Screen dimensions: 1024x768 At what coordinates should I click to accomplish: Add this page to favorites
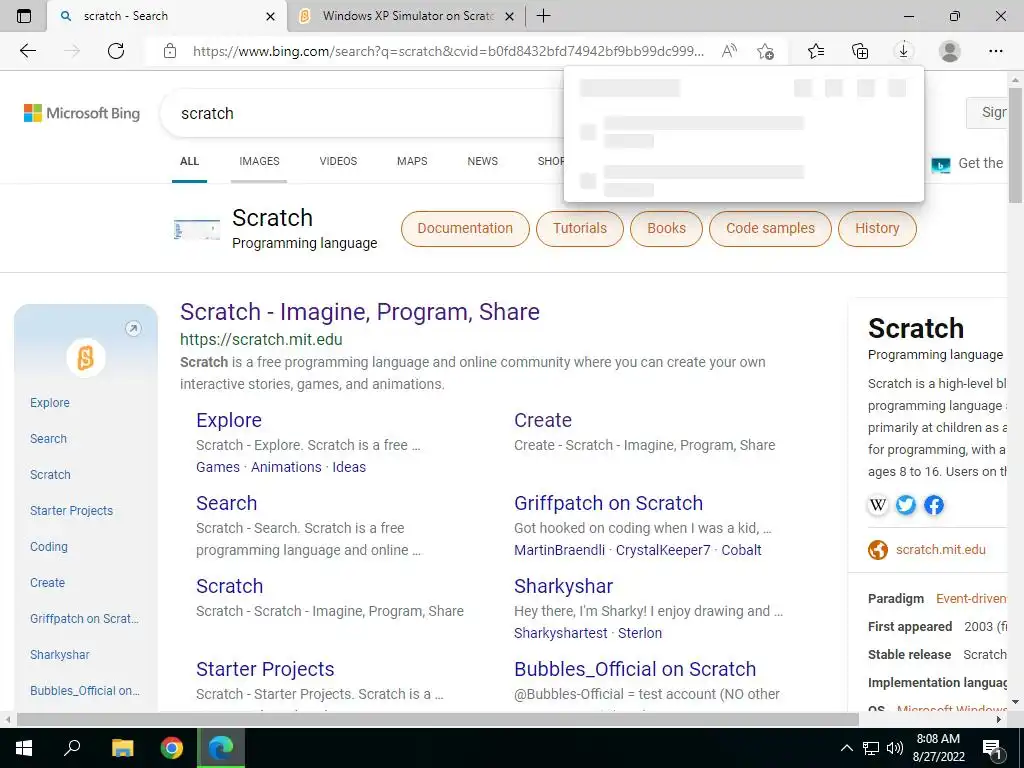click(765, 51)
